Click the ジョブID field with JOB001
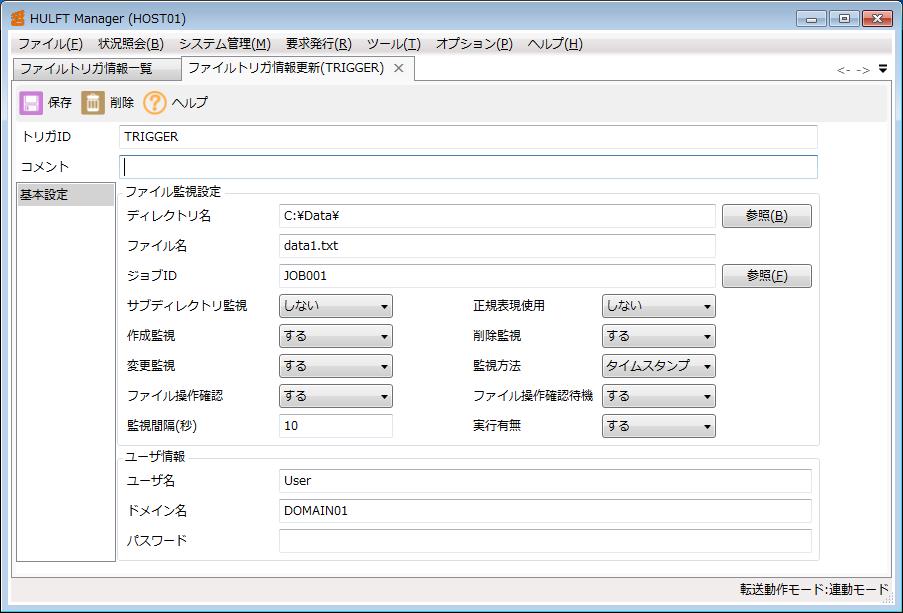The width and height of the screenshot is (903, 613). (x=498, y=276)
